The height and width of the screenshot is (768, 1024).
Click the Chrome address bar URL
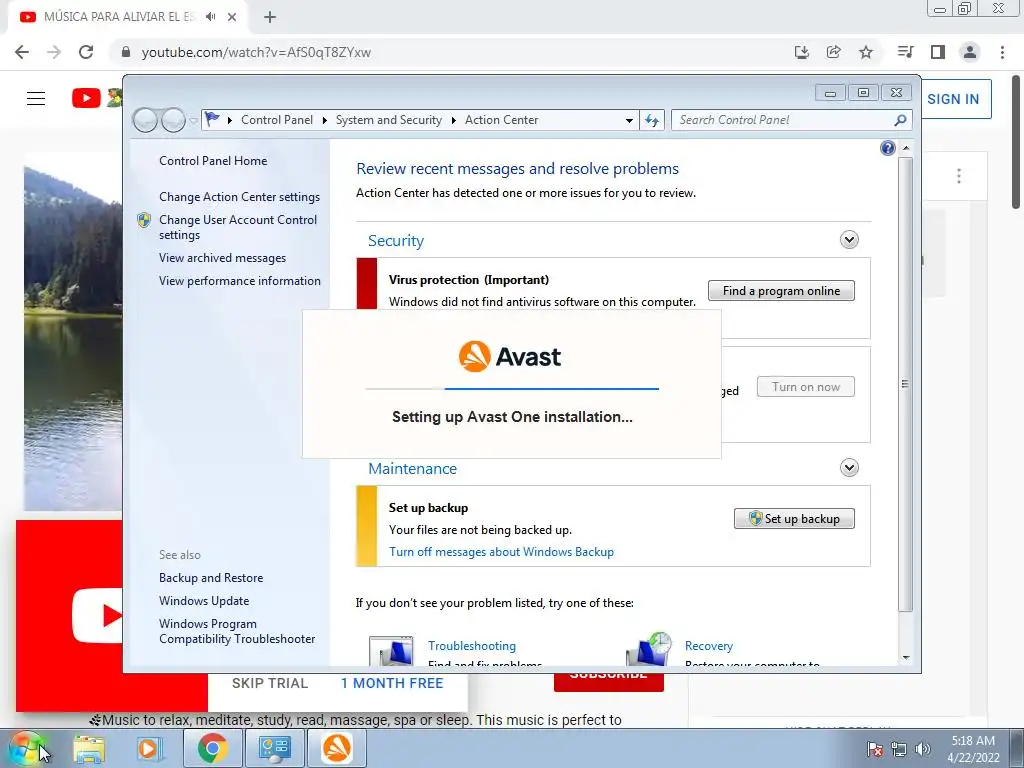tap(256, 52)
